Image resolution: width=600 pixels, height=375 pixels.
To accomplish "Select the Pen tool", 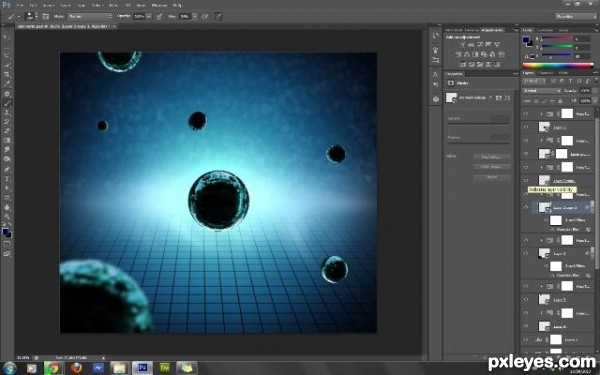I will point(7,169).
